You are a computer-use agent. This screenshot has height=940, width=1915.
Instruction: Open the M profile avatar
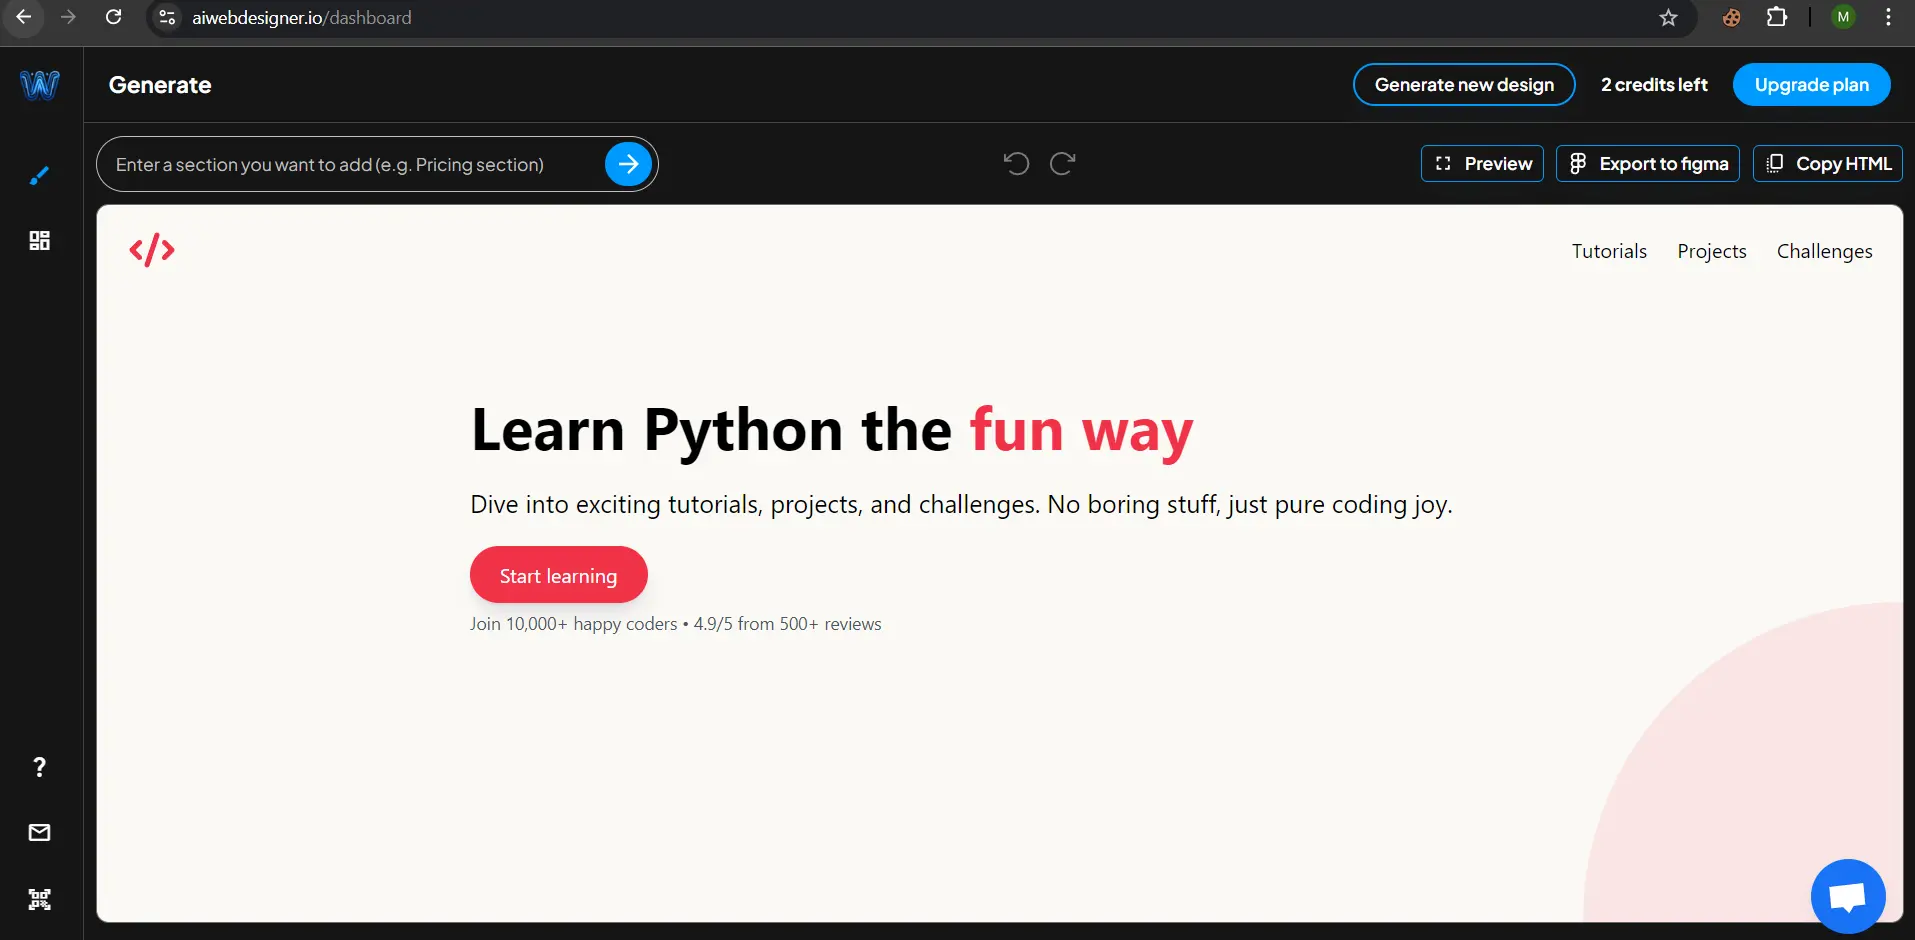[x=1843, y=17]
